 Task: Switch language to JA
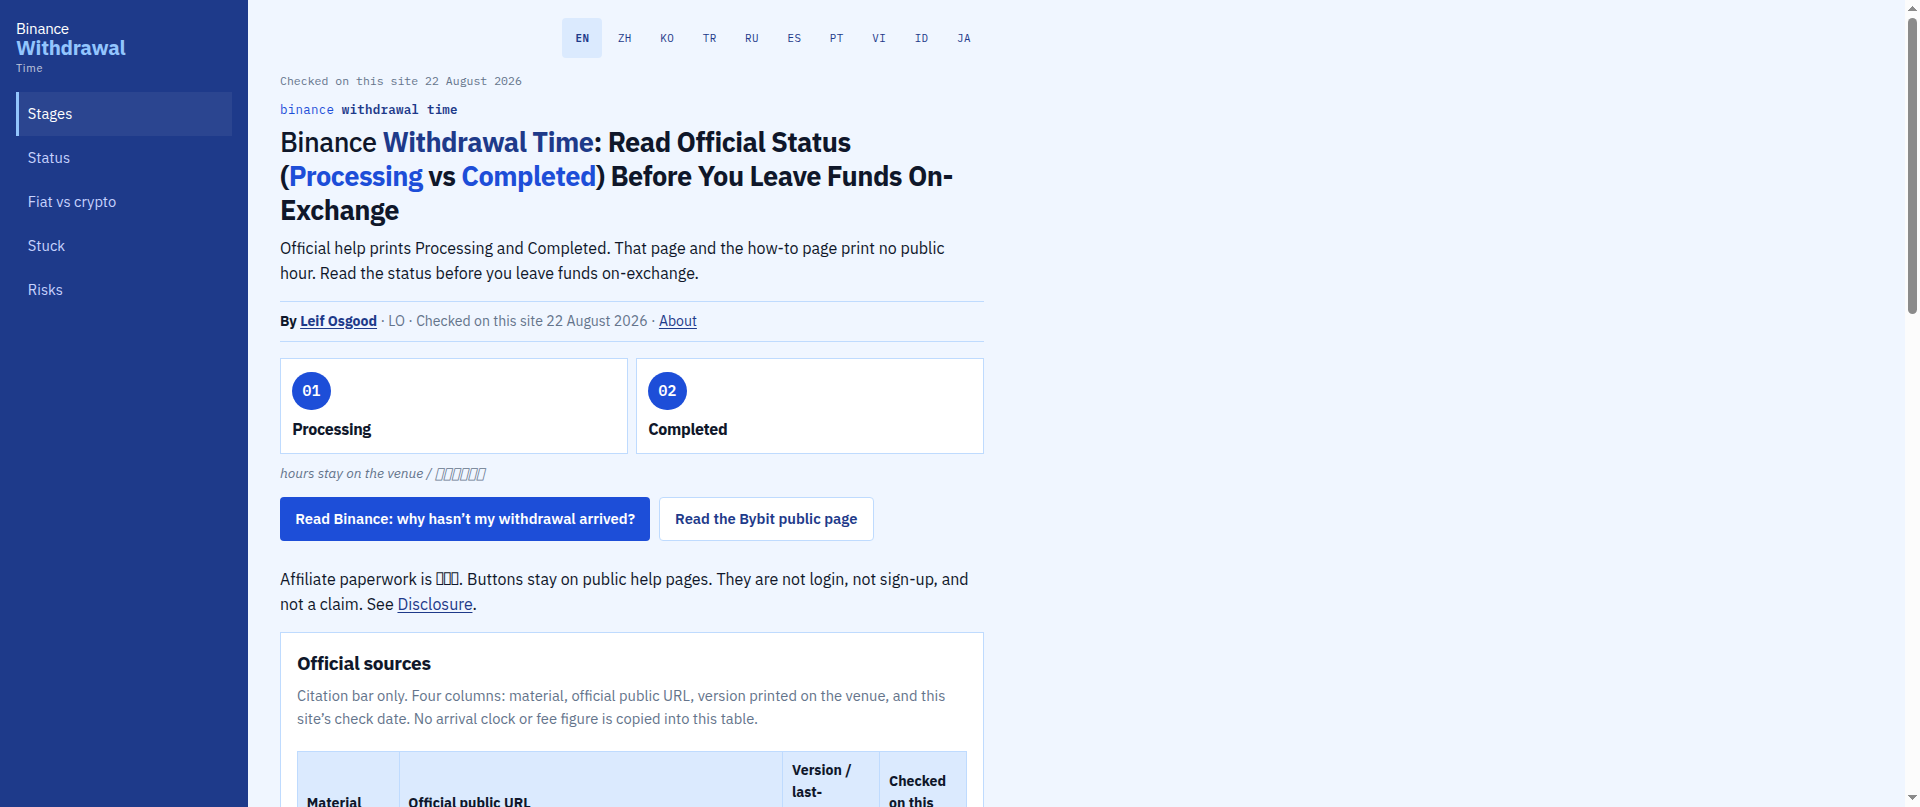pos(964,38)
